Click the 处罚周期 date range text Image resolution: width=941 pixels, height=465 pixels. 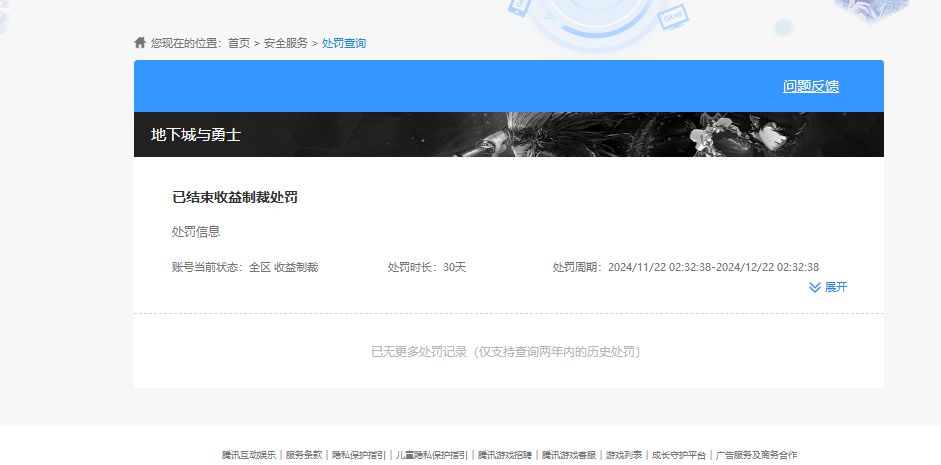[686, 268]
